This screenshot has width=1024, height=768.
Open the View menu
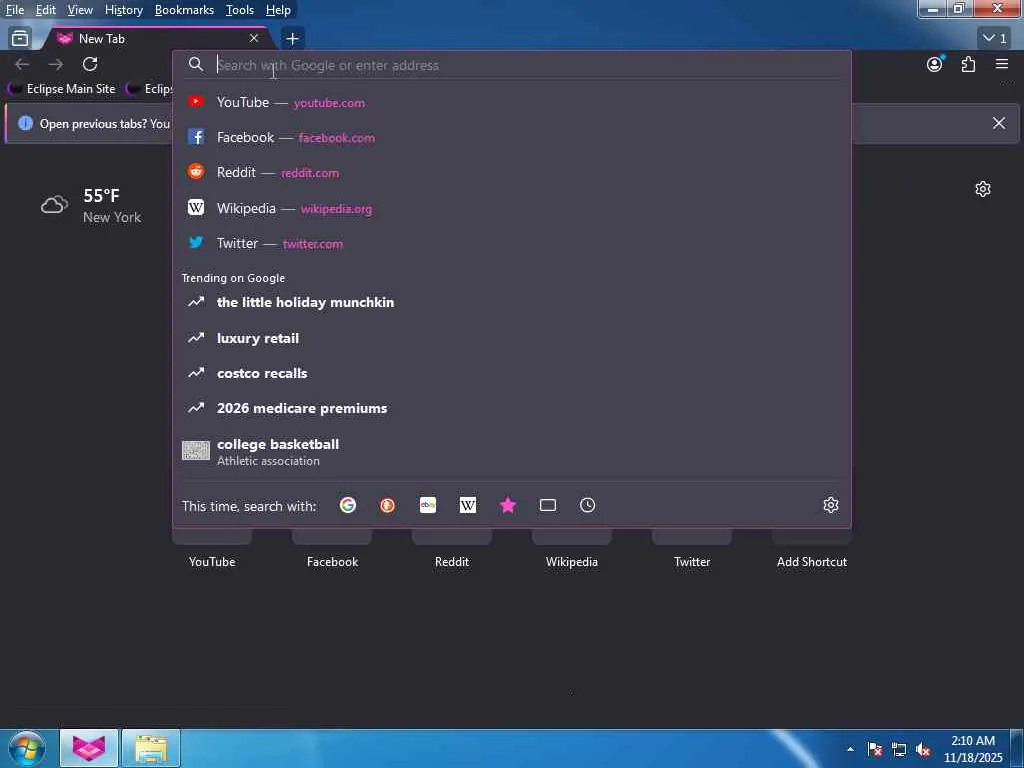click(x=80, y=10)
